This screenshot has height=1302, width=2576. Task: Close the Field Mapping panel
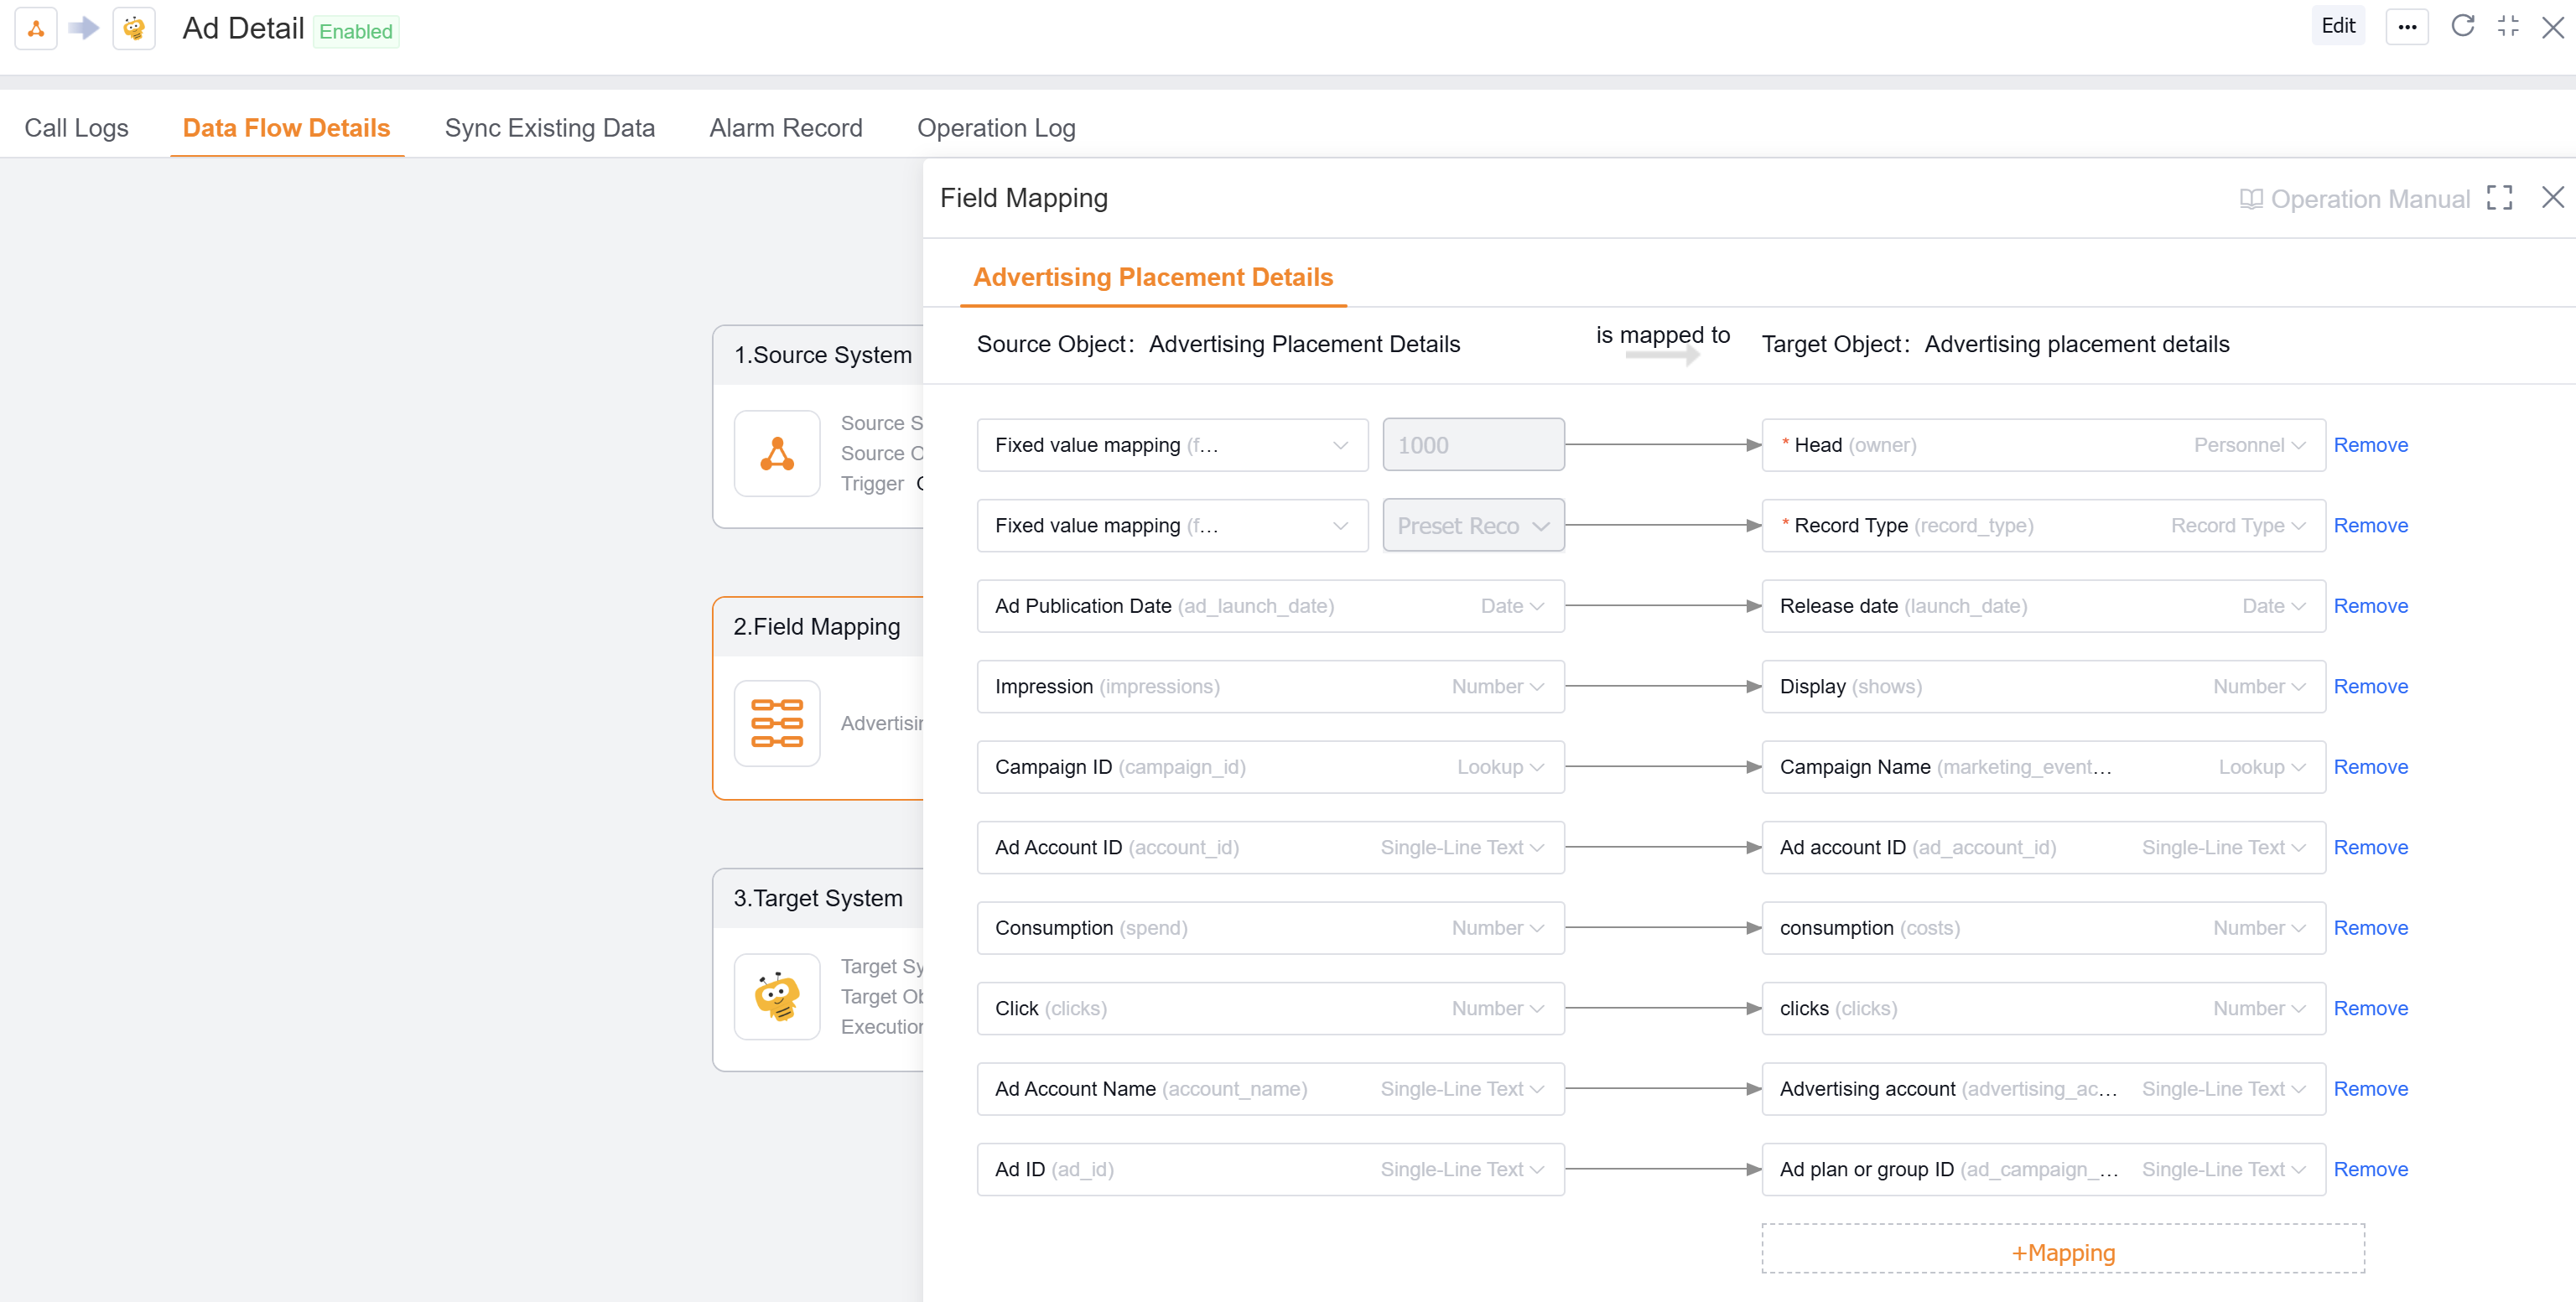click(2552, 198)
